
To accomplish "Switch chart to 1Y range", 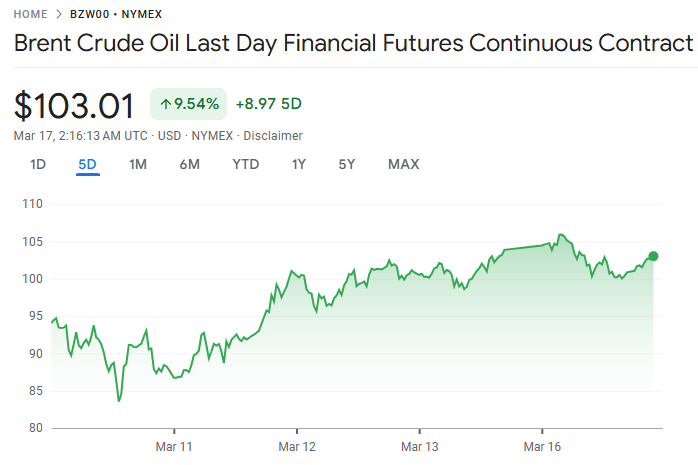I will click(298, 164).
